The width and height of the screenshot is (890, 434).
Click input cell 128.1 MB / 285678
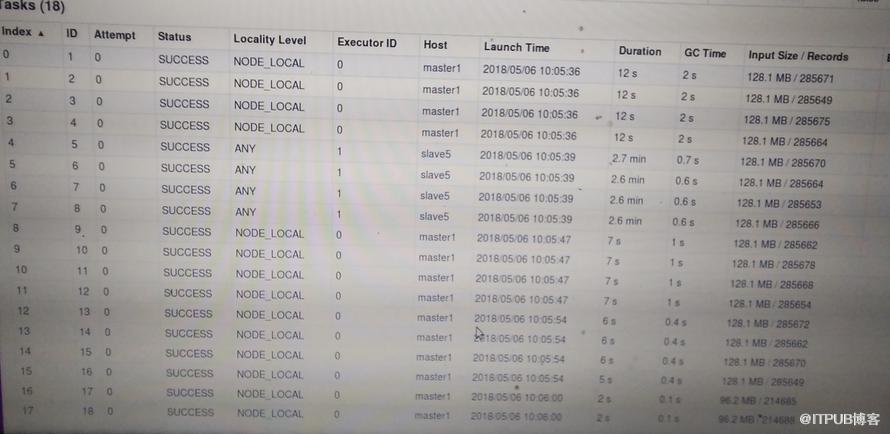pyautogui.click(x=773, y=264)
